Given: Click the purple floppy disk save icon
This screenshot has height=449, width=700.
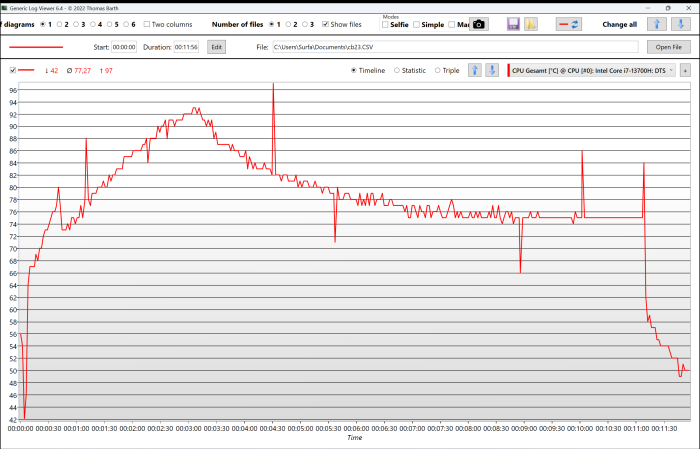Looking at the screenshot, I should click(x=513, y=25).
